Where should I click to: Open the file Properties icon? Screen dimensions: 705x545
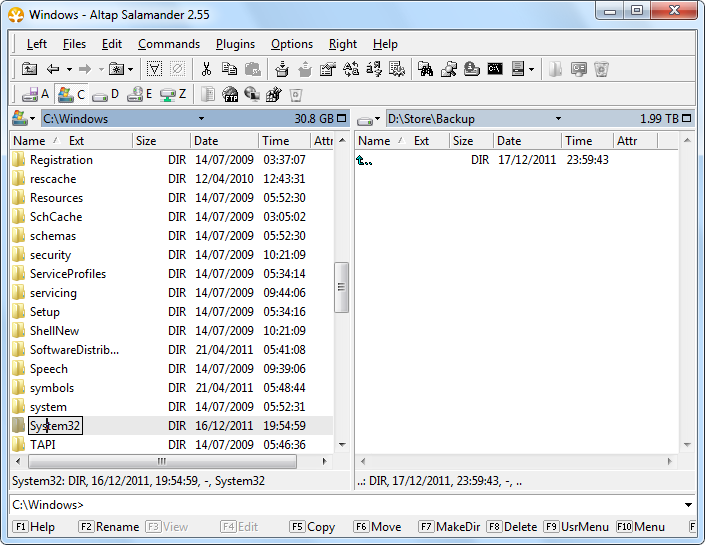(328, 69)
